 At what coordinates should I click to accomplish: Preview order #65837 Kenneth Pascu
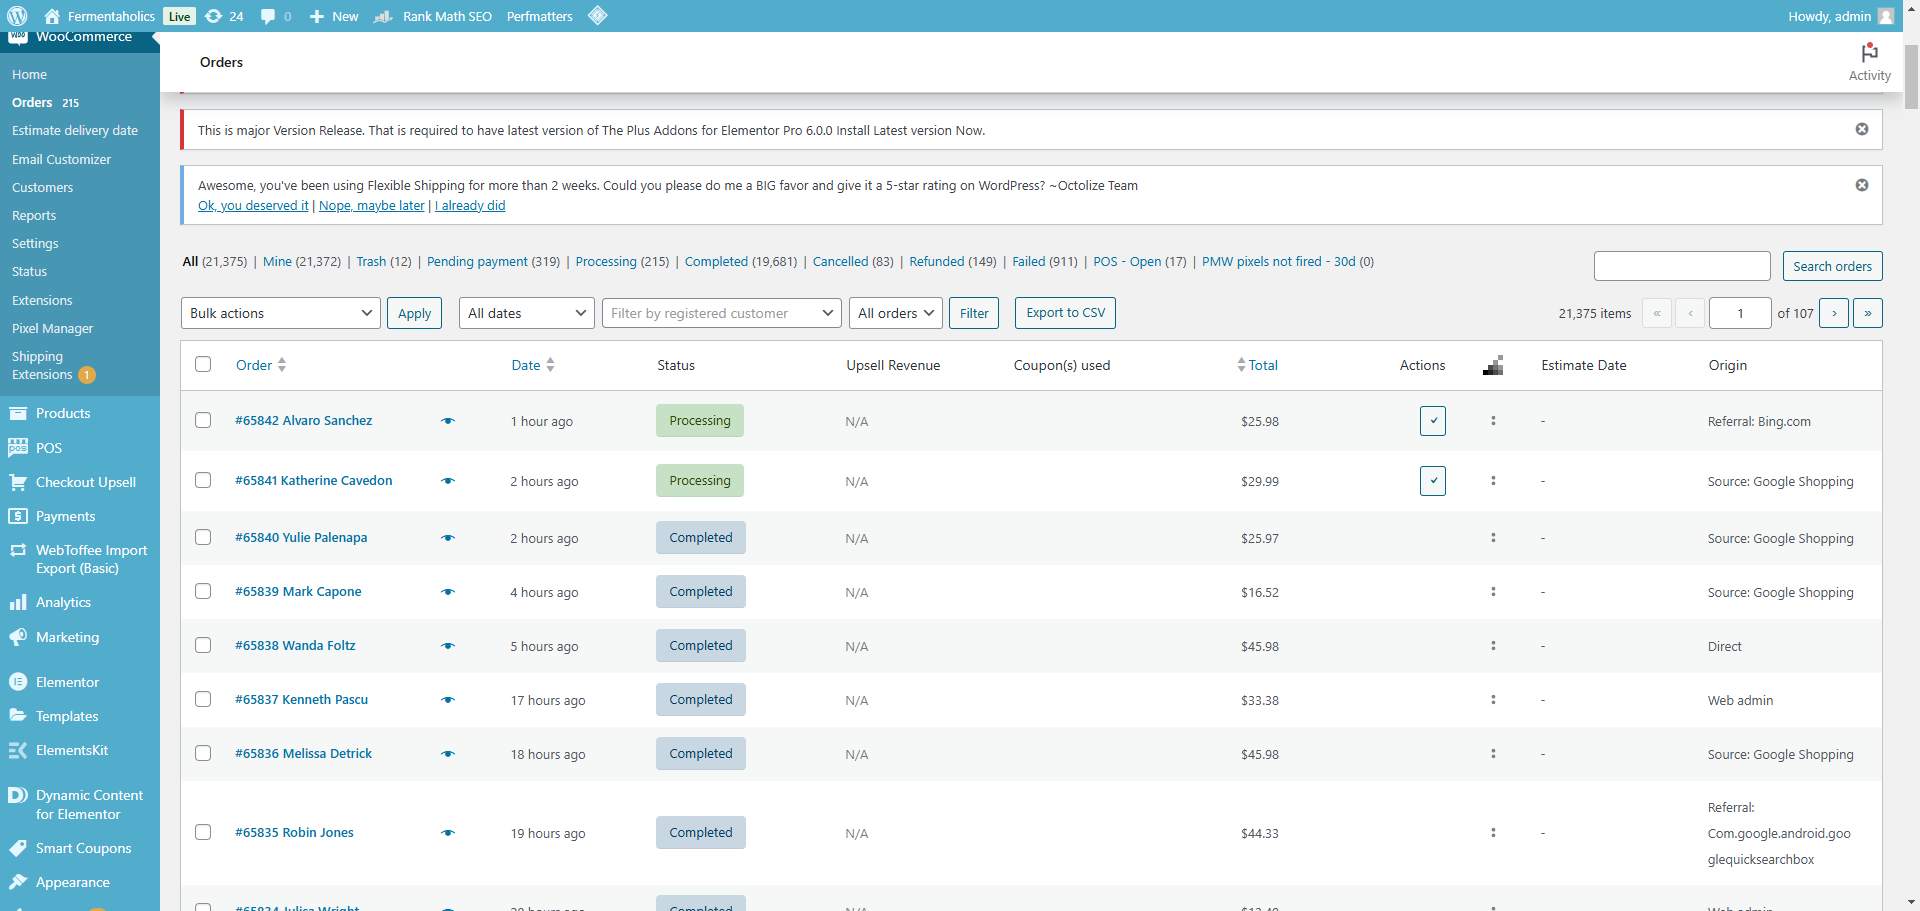point(448,700)
